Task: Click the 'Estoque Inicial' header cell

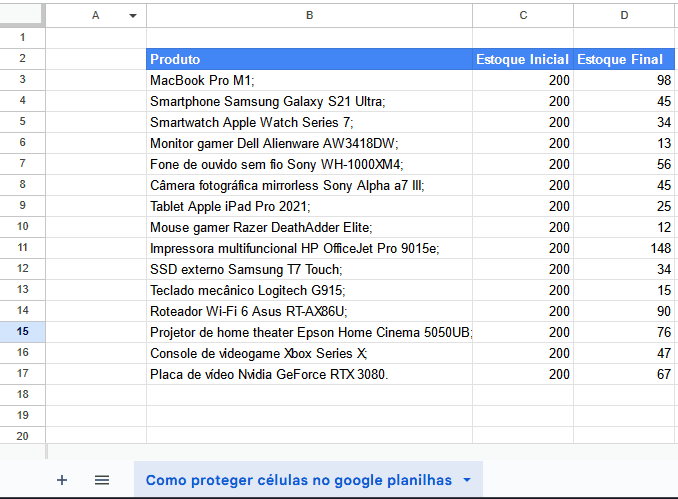Action: click(x=523, y=59)
